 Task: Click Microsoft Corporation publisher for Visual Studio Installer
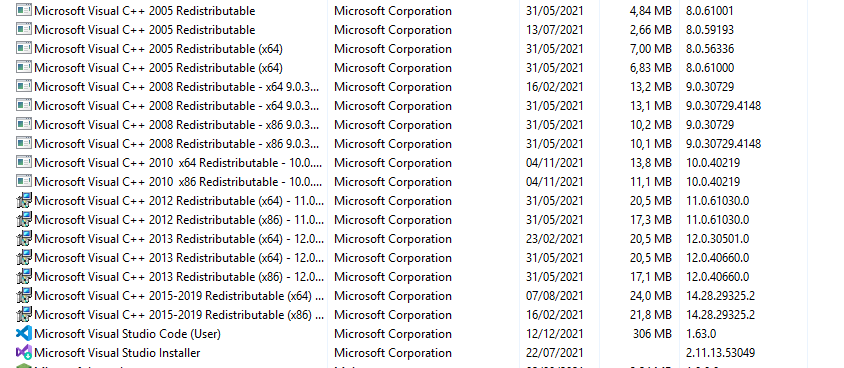click(393, 353)
